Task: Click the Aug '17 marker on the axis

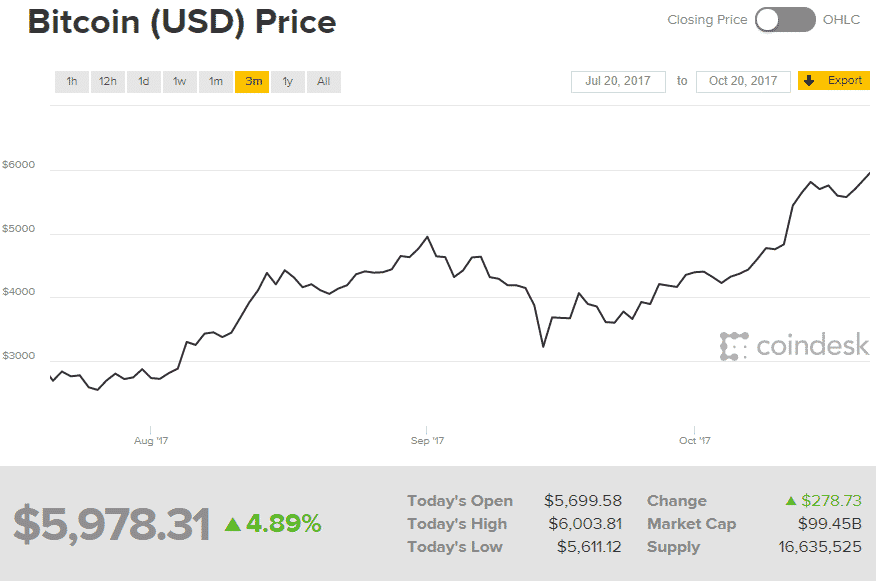Action: click(x=151, y=440)
